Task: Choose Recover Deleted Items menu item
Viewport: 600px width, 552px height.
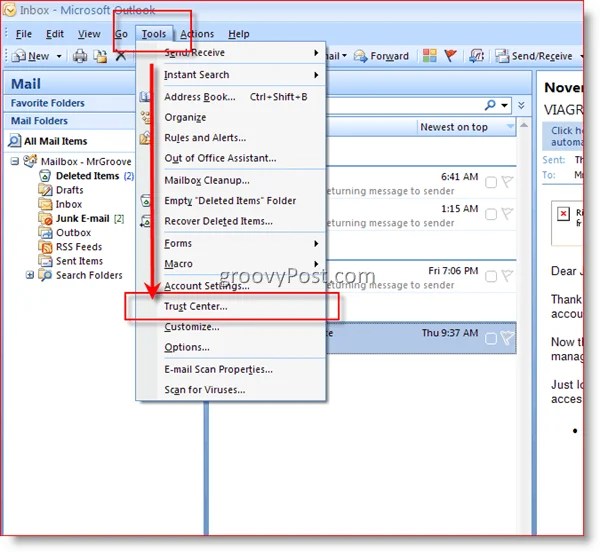Action: [231, 221]
